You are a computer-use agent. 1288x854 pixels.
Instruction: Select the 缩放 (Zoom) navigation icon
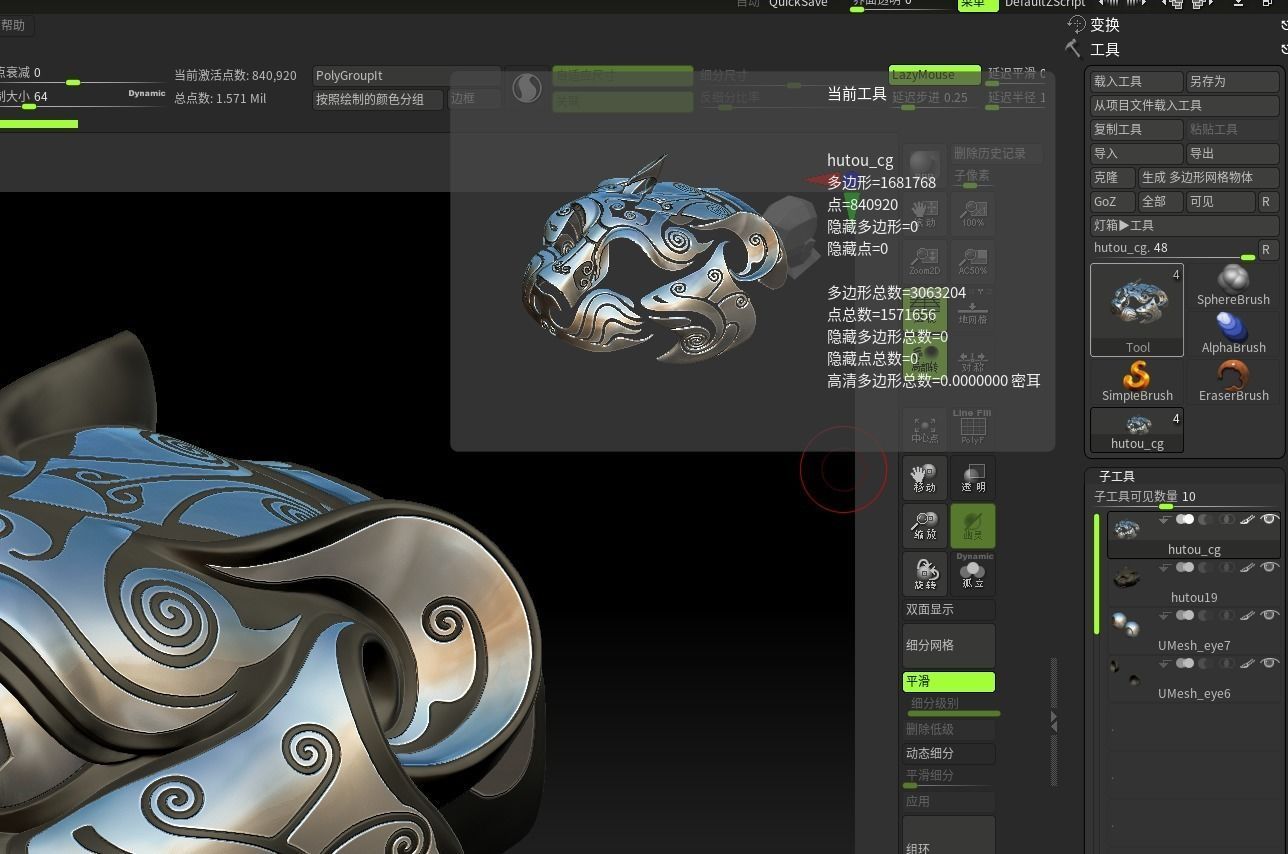(x=924, y=525)
